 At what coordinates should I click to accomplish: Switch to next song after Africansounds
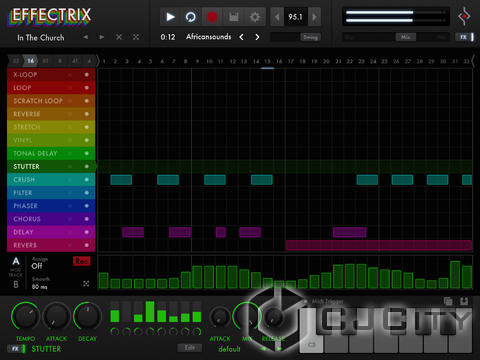257,37
